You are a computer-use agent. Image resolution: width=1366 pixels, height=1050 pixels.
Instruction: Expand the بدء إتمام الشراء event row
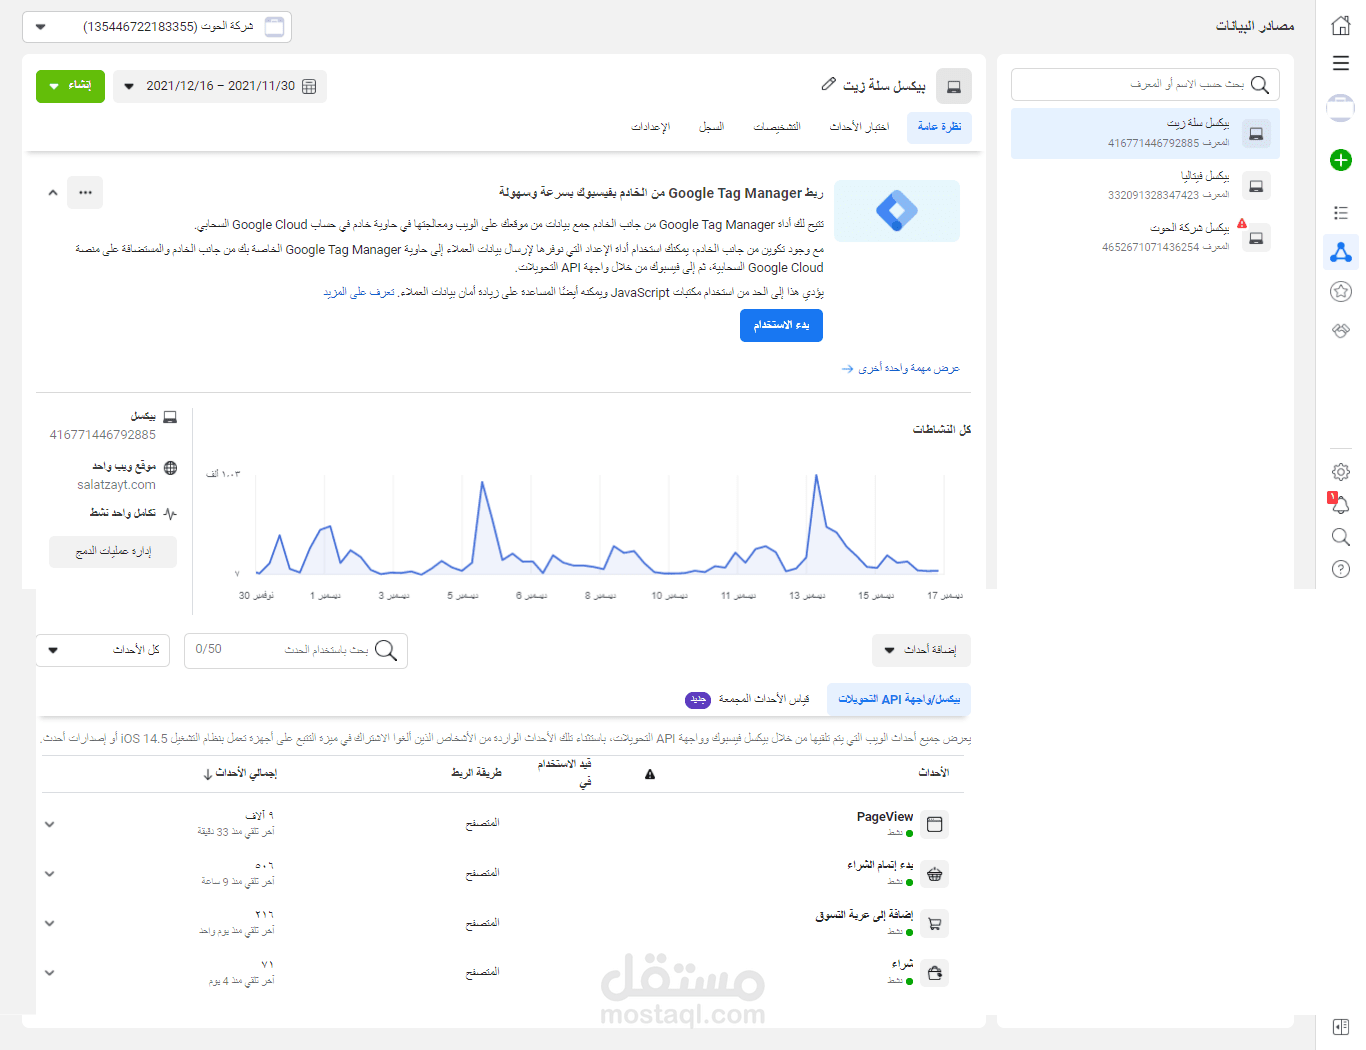coord(50,874)
